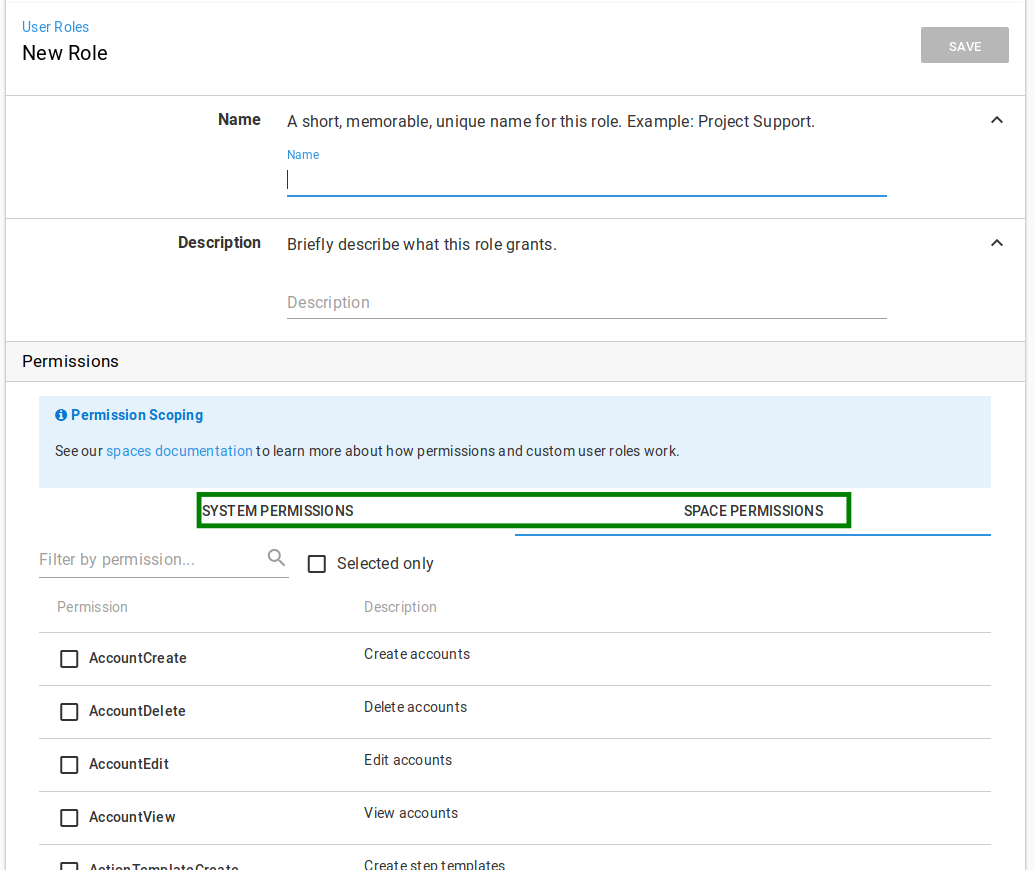Image resolution: width=1035 pixels, height=870 pixels.
Task: Switch to the System Permissions tab
Action: tap(278, 511)
